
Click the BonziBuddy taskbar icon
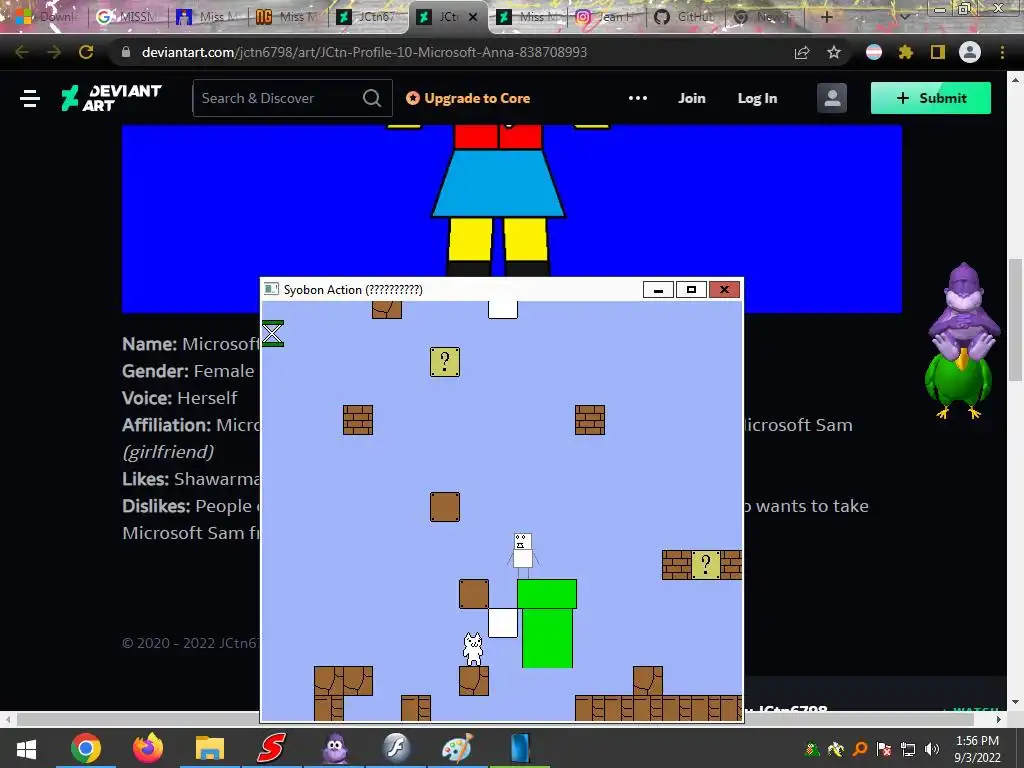pos(335,748)
